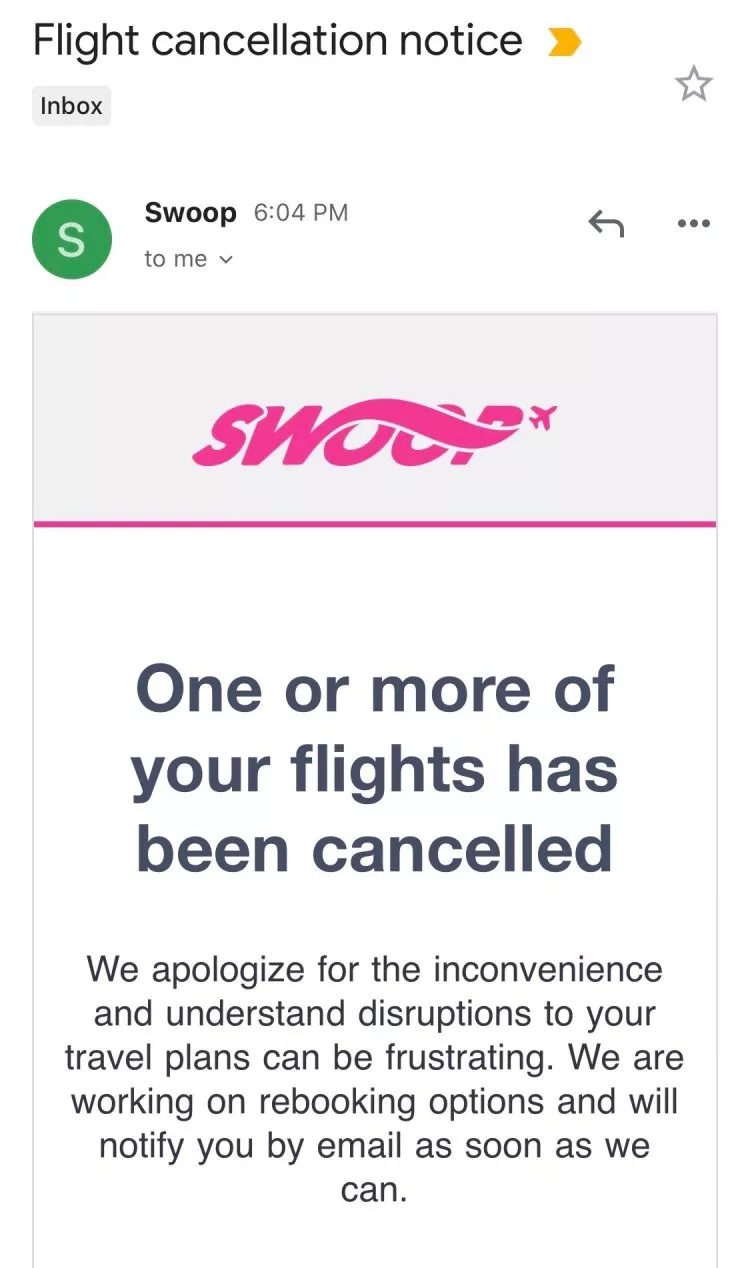750x1268 pixels.
Task: Open the three-dot more options menu
Action: tap(693, 224)
